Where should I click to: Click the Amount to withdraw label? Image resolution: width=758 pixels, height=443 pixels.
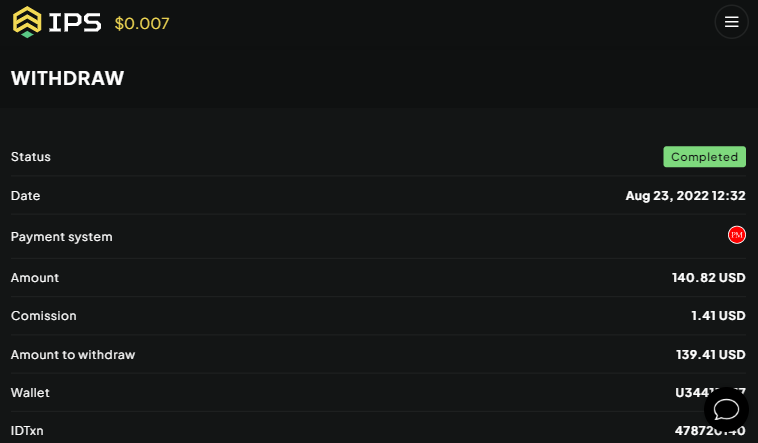(x=73, y=355)
